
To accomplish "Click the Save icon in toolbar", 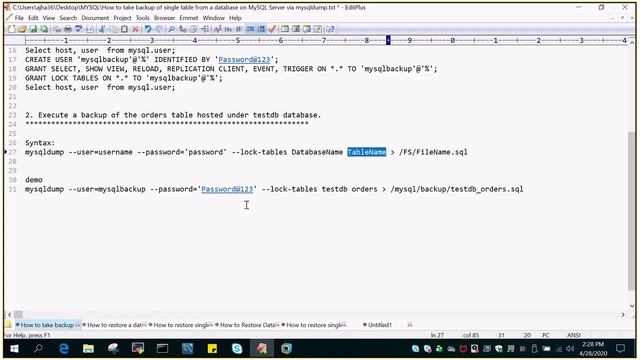I will point(33,29).
